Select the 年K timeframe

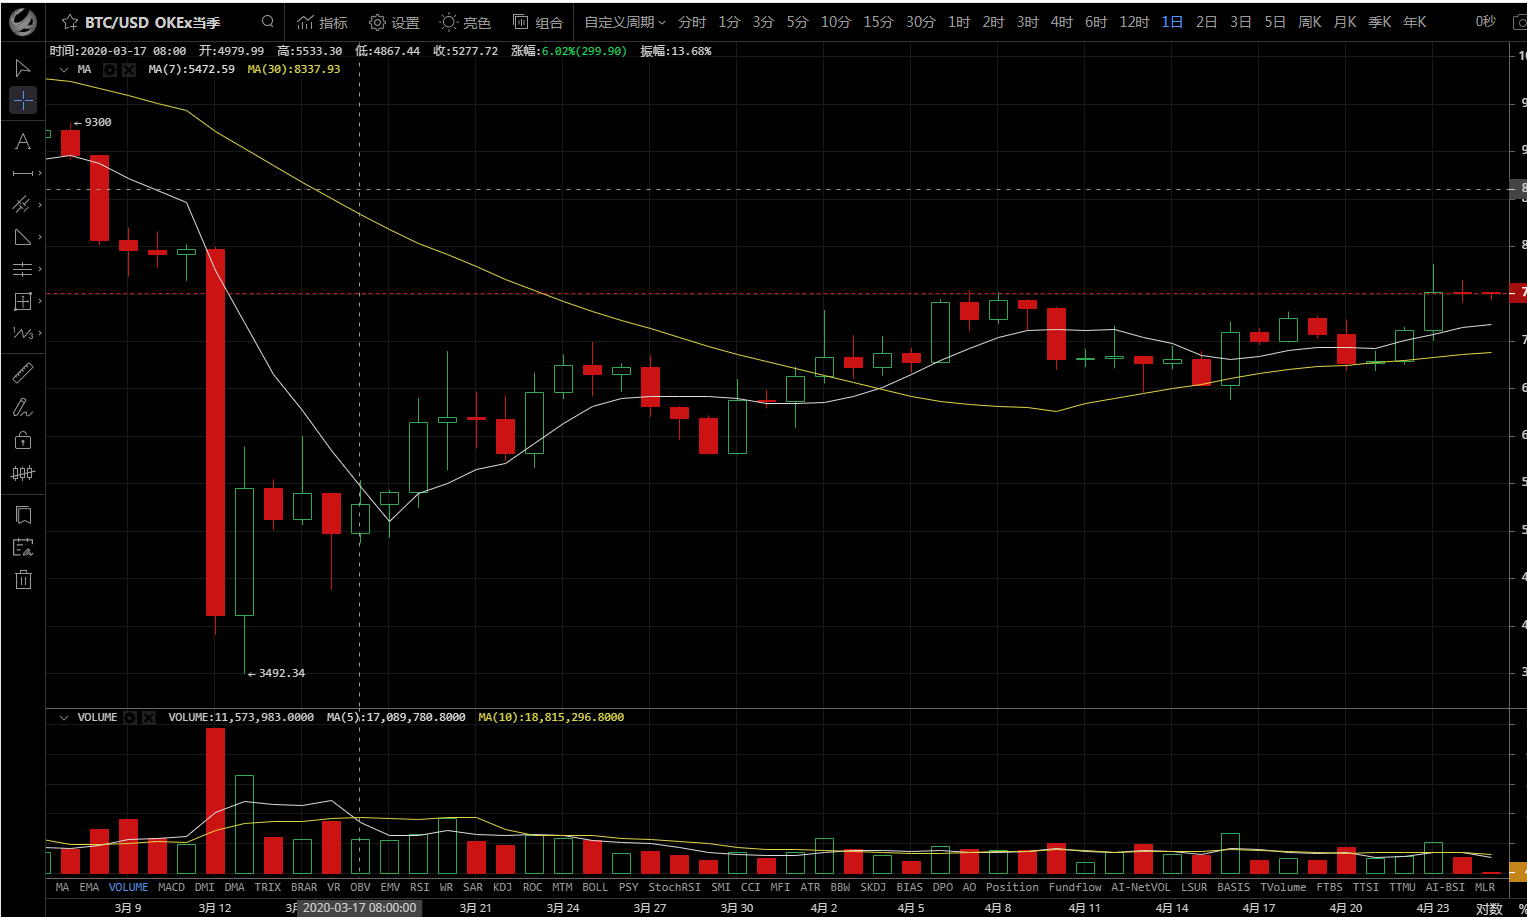coord(1414,22)
